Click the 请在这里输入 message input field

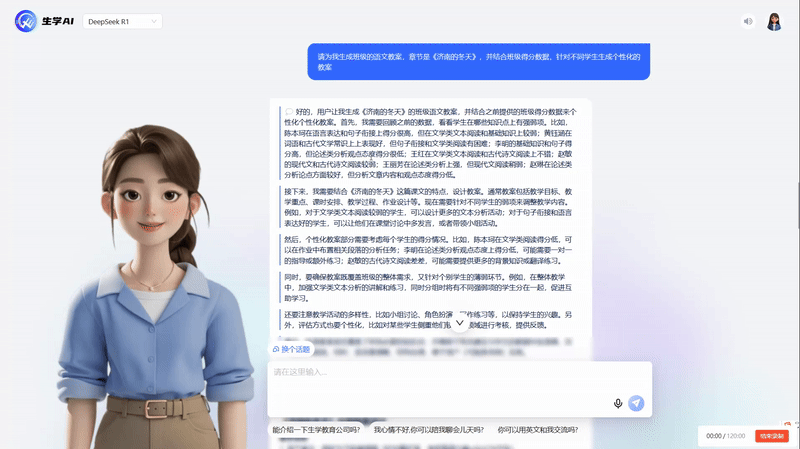pos(440,373)
